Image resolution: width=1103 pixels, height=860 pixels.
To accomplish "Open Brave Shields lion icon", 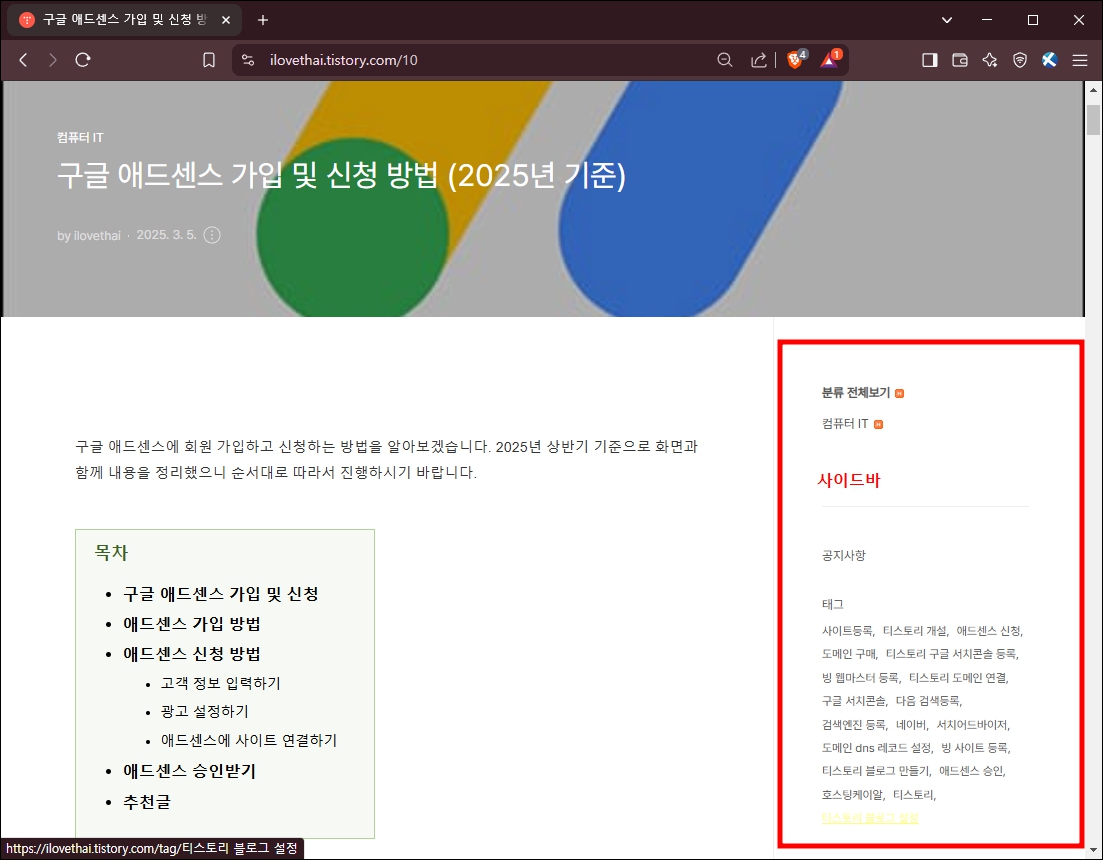I will click(x=796, y=59).
